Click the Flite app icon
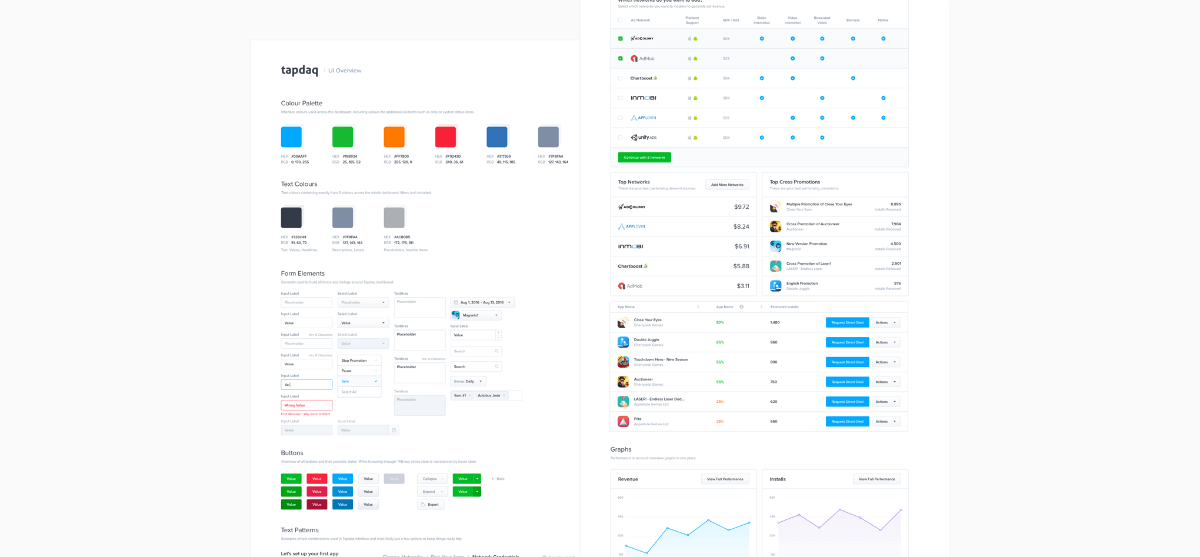This screenshot has height=557, width=1200. click(x=623, y=421)
